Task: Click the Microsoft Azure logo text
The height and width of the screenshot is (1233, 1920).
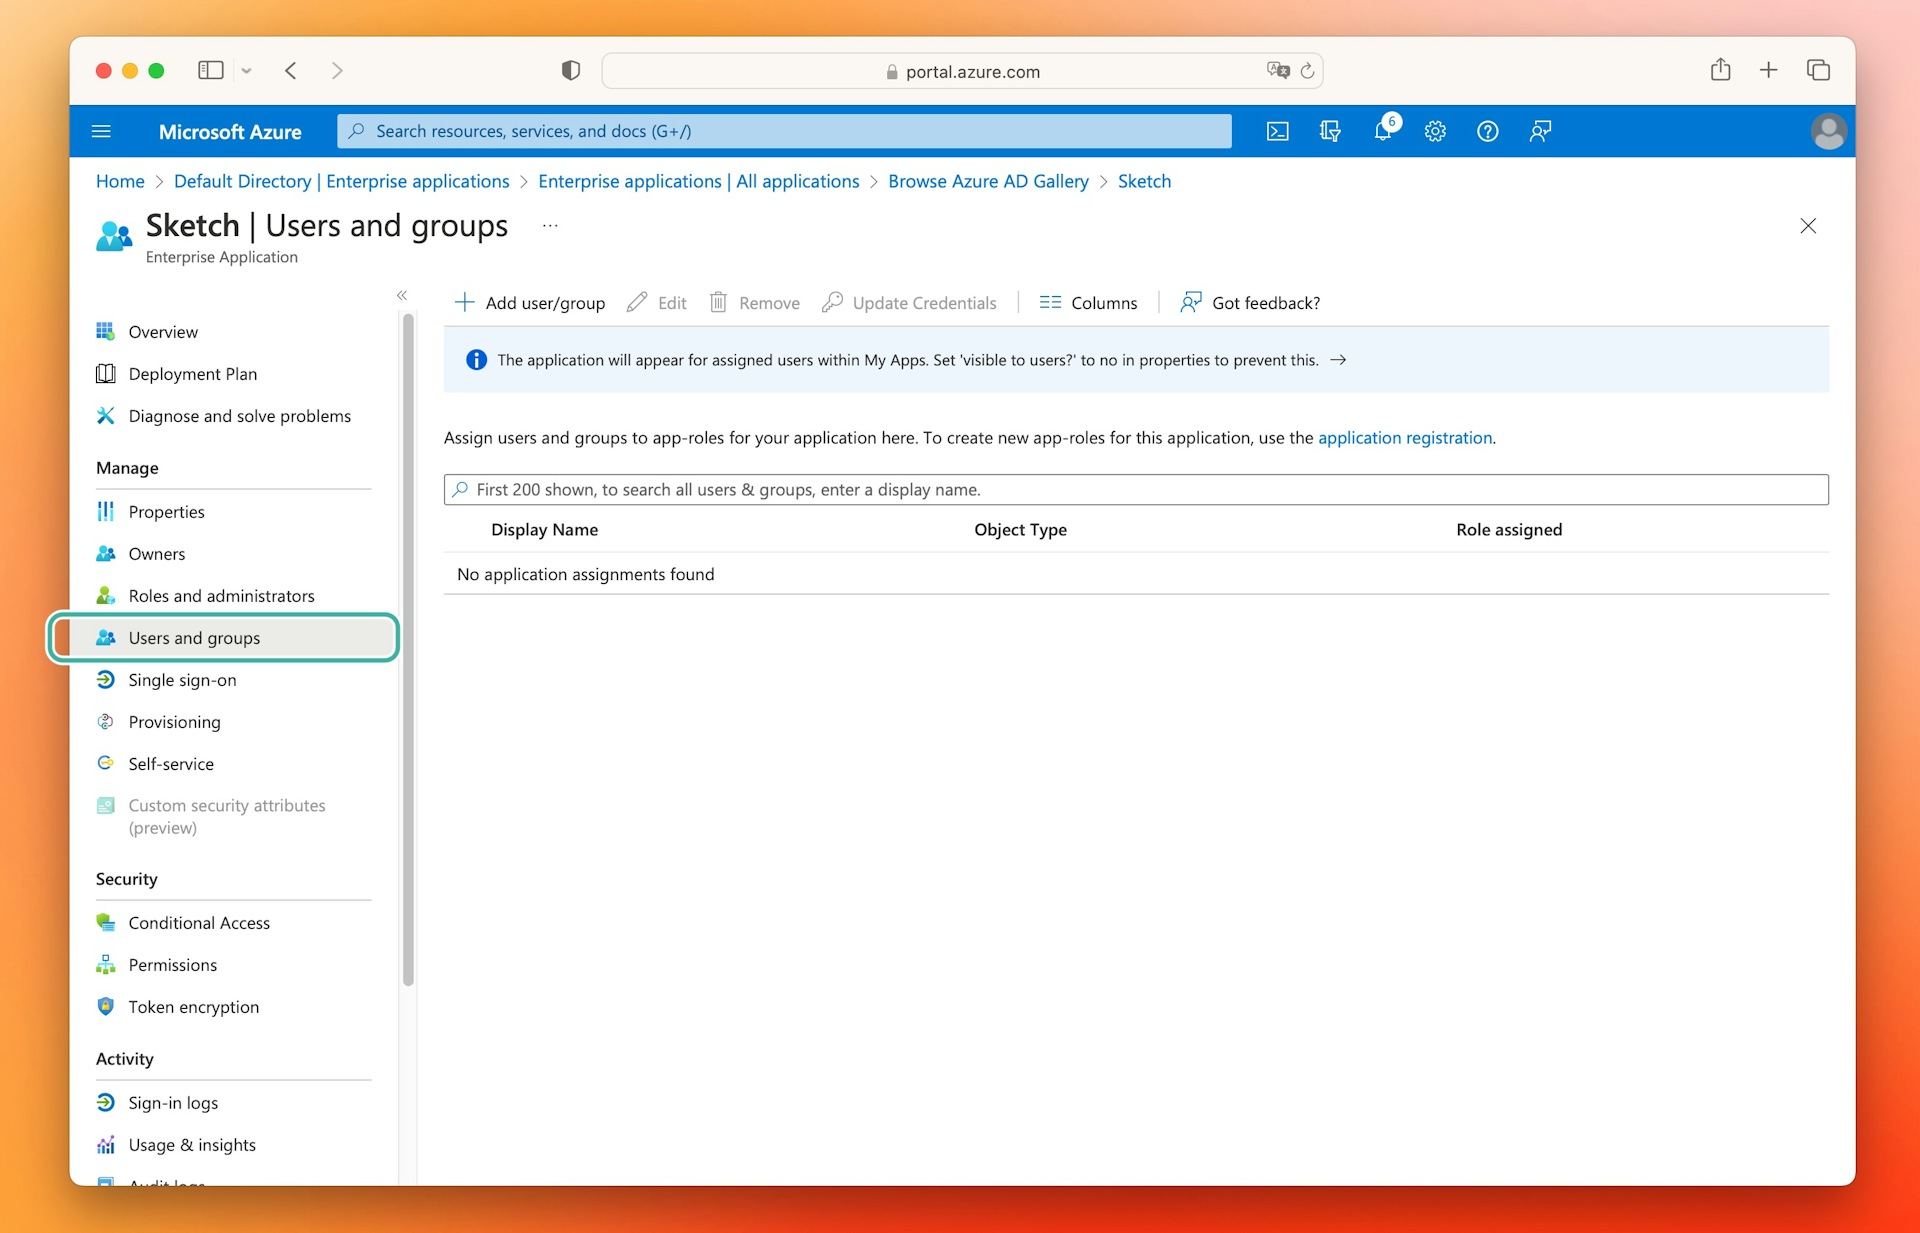Action: click(x=230, y=131)
